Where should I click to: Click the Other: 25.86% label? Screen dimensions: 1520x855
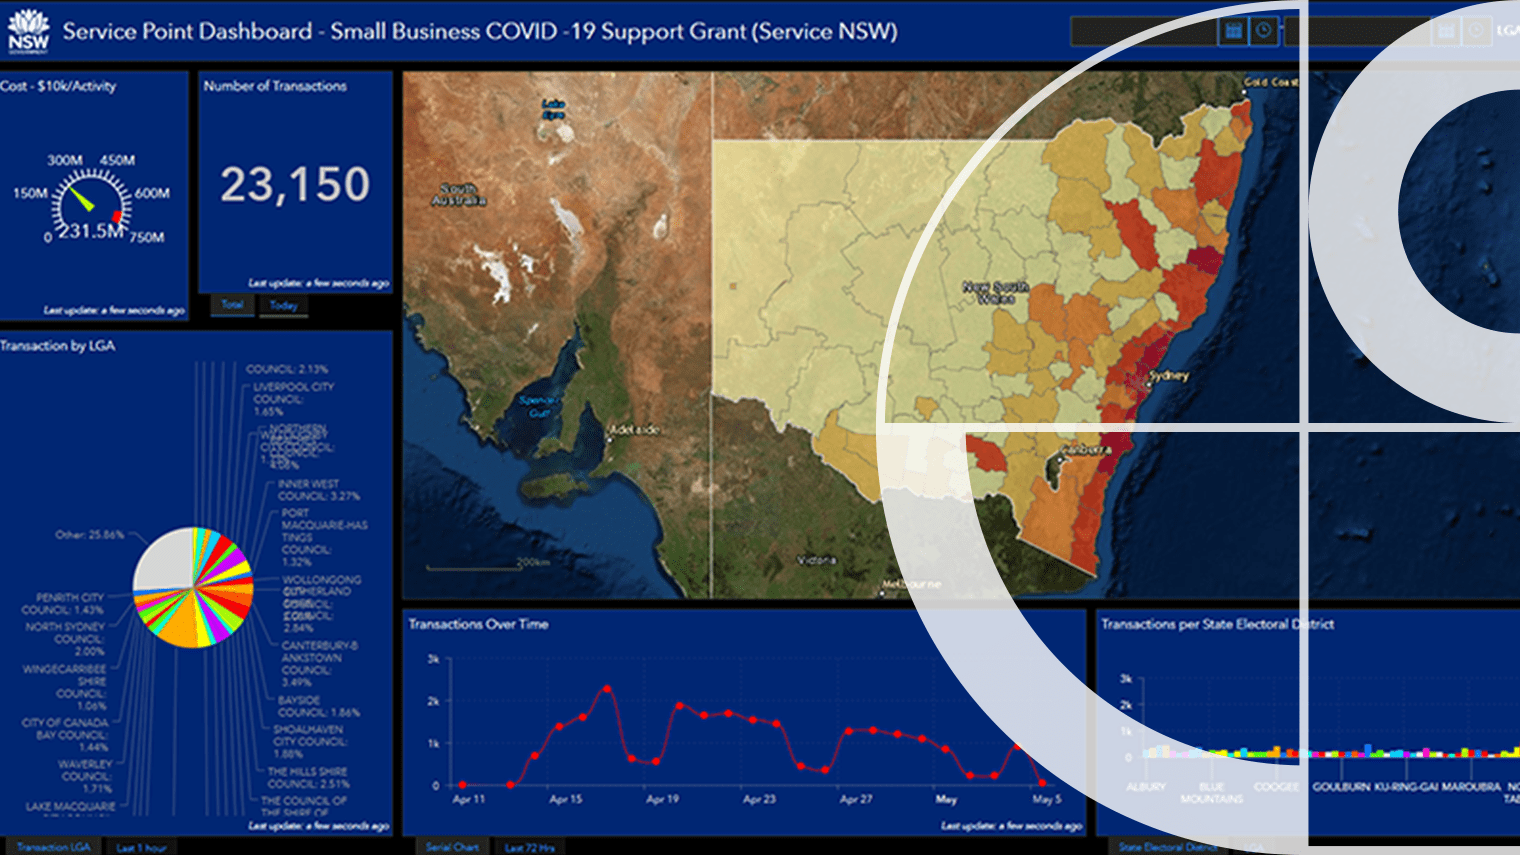89,535
